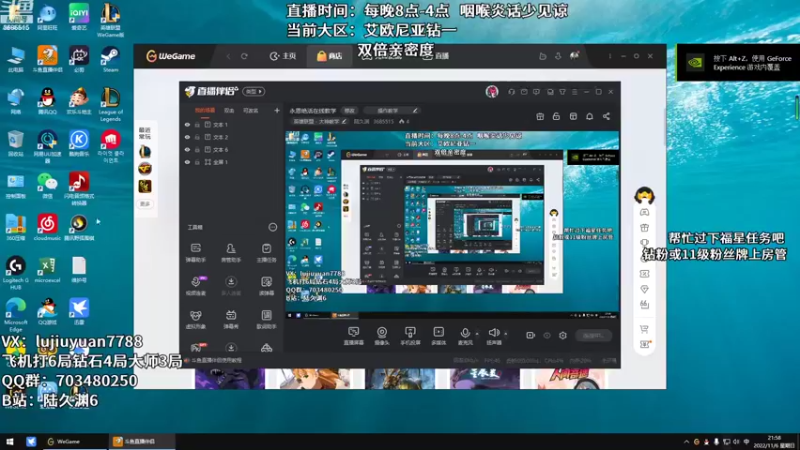Open the 虚拟形象 tool
The image size is (800, 450).
point(195,319)
